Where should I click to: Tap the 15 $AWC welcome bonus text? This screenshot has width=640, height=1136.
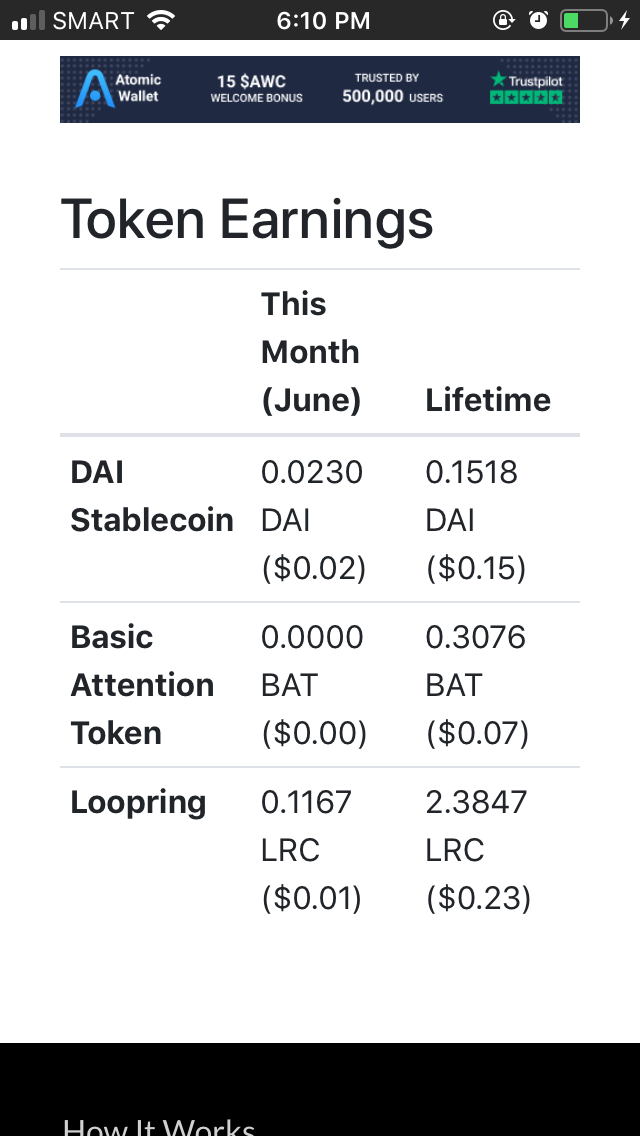pyautogui.click(x=257, y=89)
